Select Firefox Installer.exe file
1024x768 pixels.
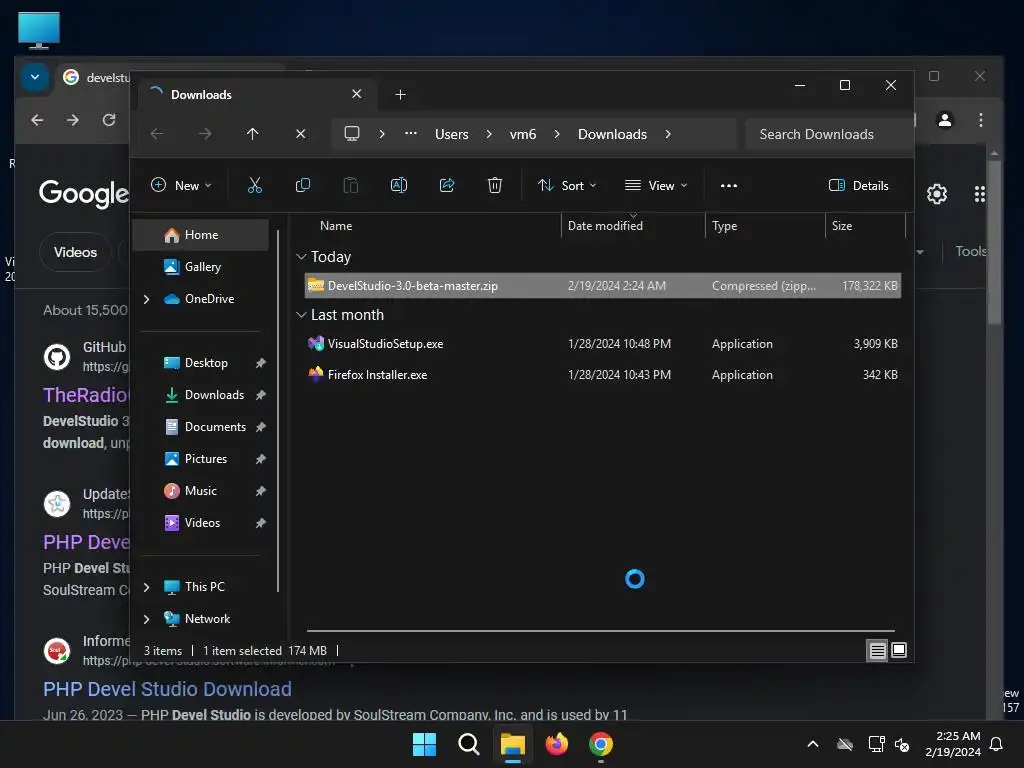(603, 375)
